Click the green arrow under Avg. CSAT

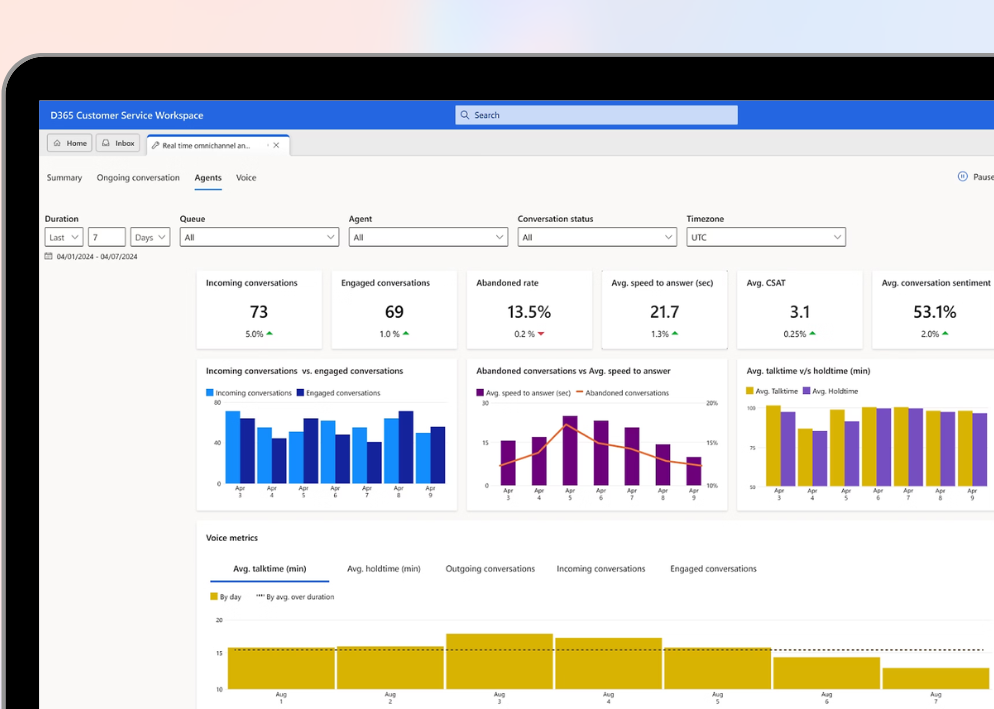pos(813,334)
